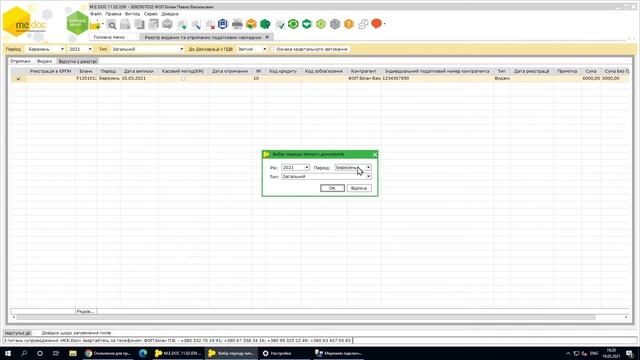Open Windows Start menu

[8, 353]
